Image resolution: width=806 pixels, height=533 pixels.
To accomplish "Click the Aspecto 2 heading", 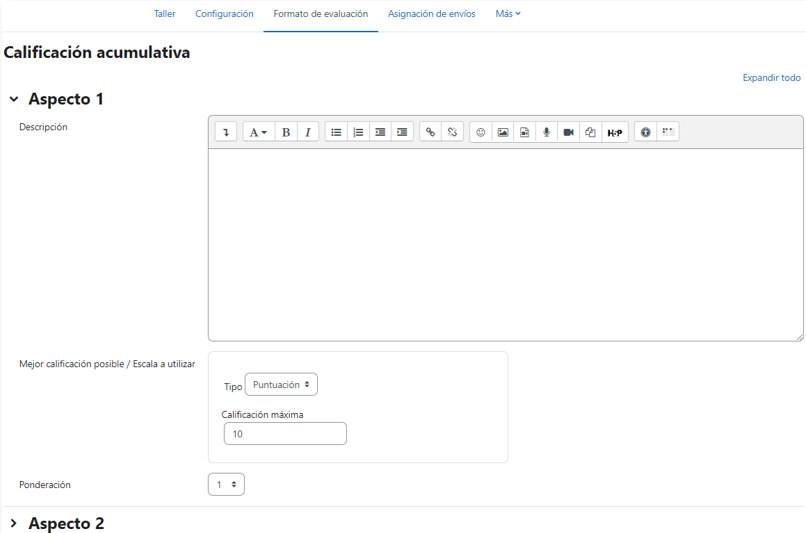I will [x=66, y=523].
